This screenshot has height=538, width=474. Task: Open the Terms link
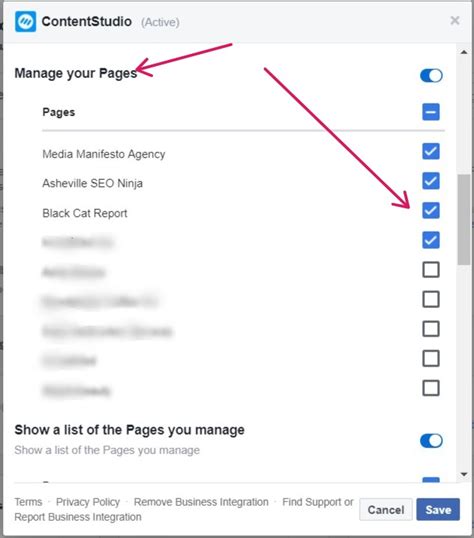(28, 502)
